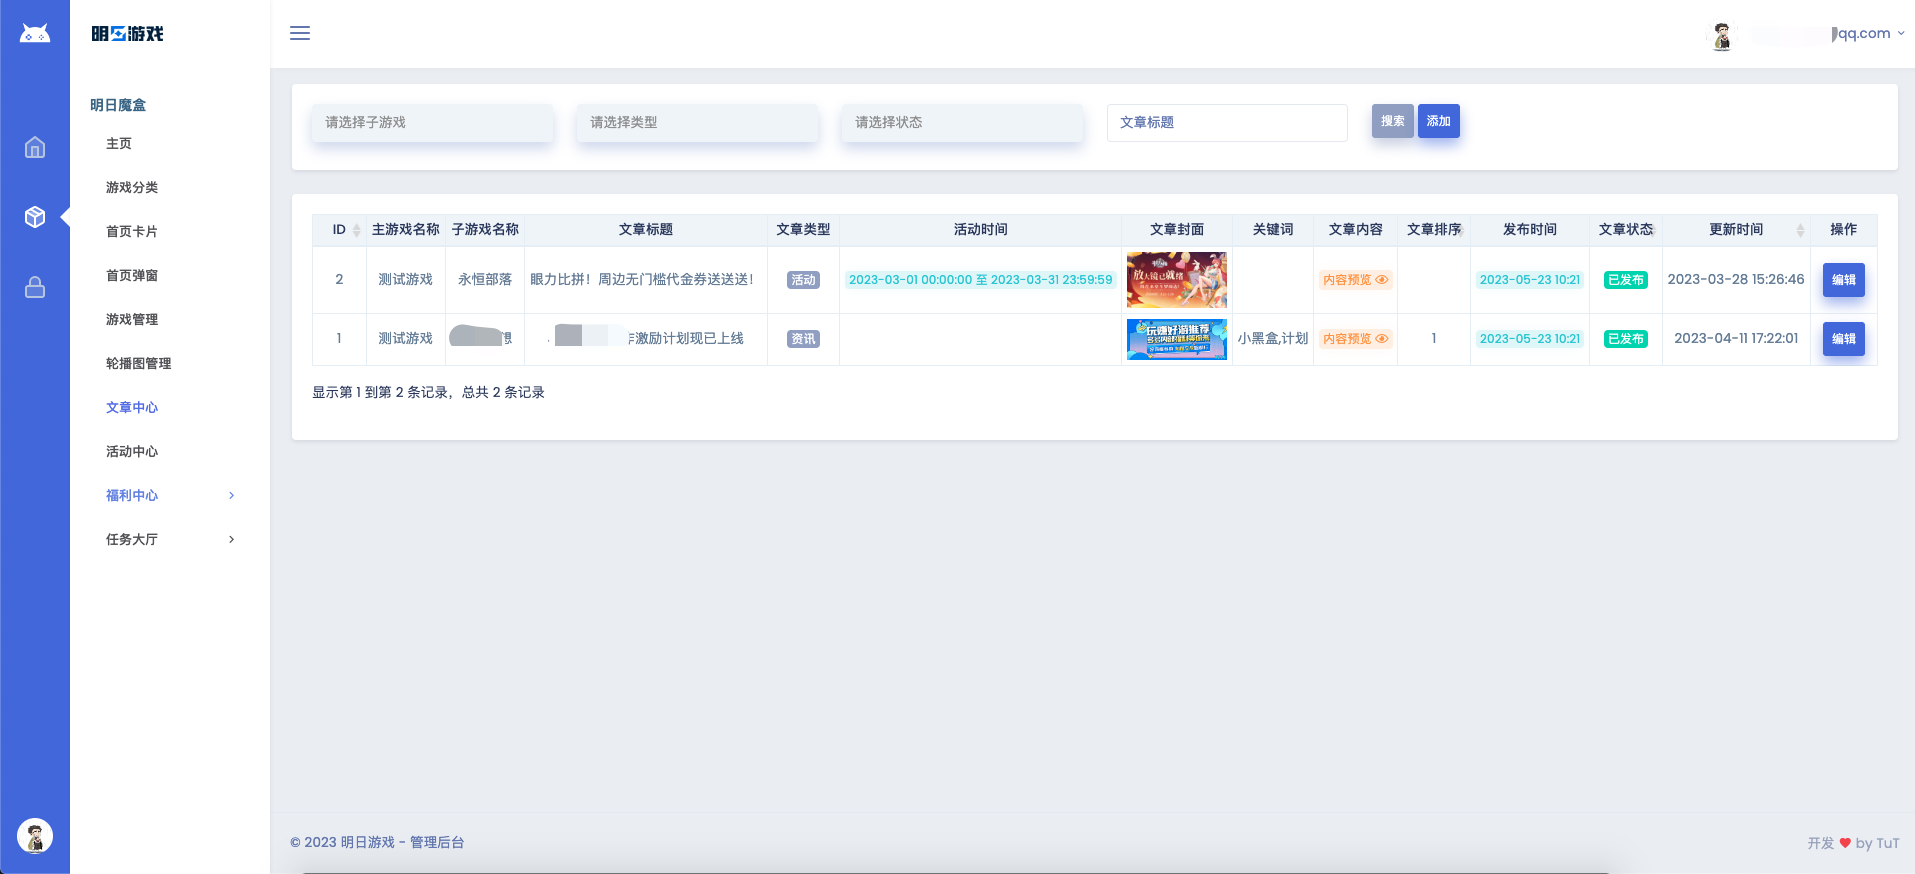Open the cover thumbnail of article 2
The image size is (1915, 874).
(x=1176, y=280)
